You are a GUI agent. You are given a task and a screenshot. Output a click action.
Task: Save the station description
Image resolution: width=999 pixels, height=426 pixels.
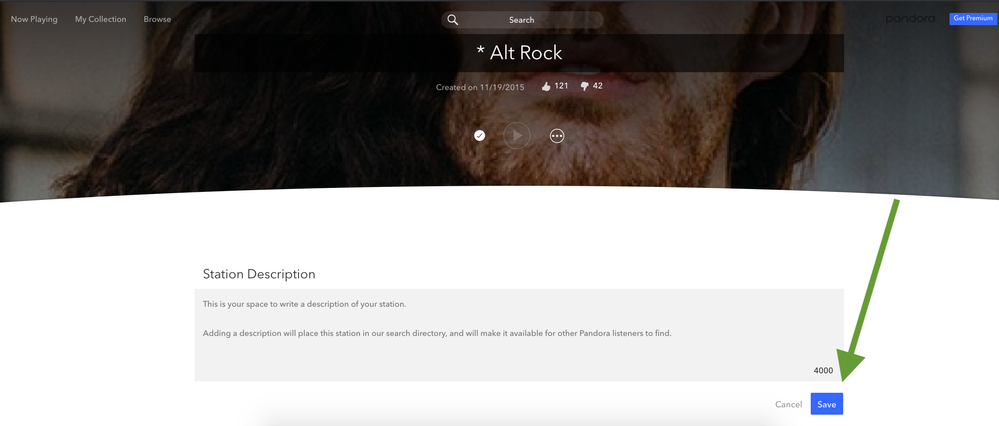[x=826, y=404]
